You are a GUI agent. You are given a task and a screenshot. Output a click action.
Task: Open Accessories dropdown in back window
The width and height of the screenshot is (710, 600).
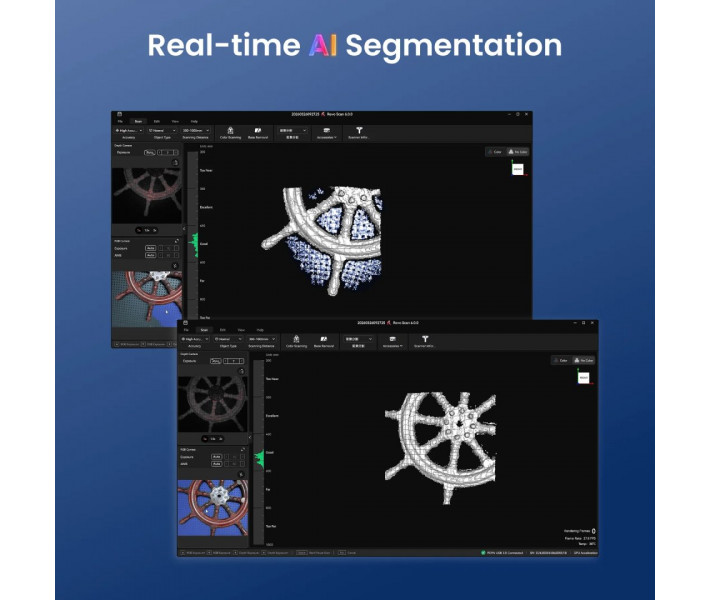[x=326, y=137]
